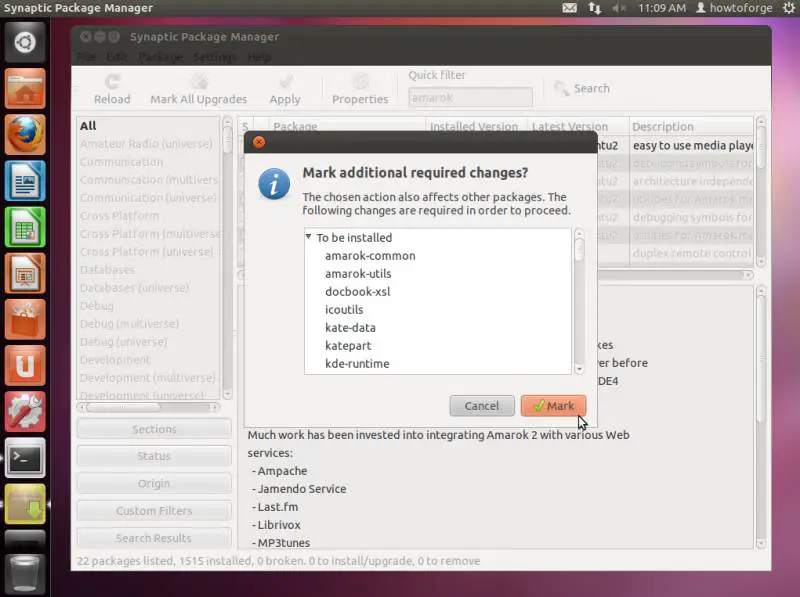
Task: Click the Description column header
Action: tap(691, 126)
